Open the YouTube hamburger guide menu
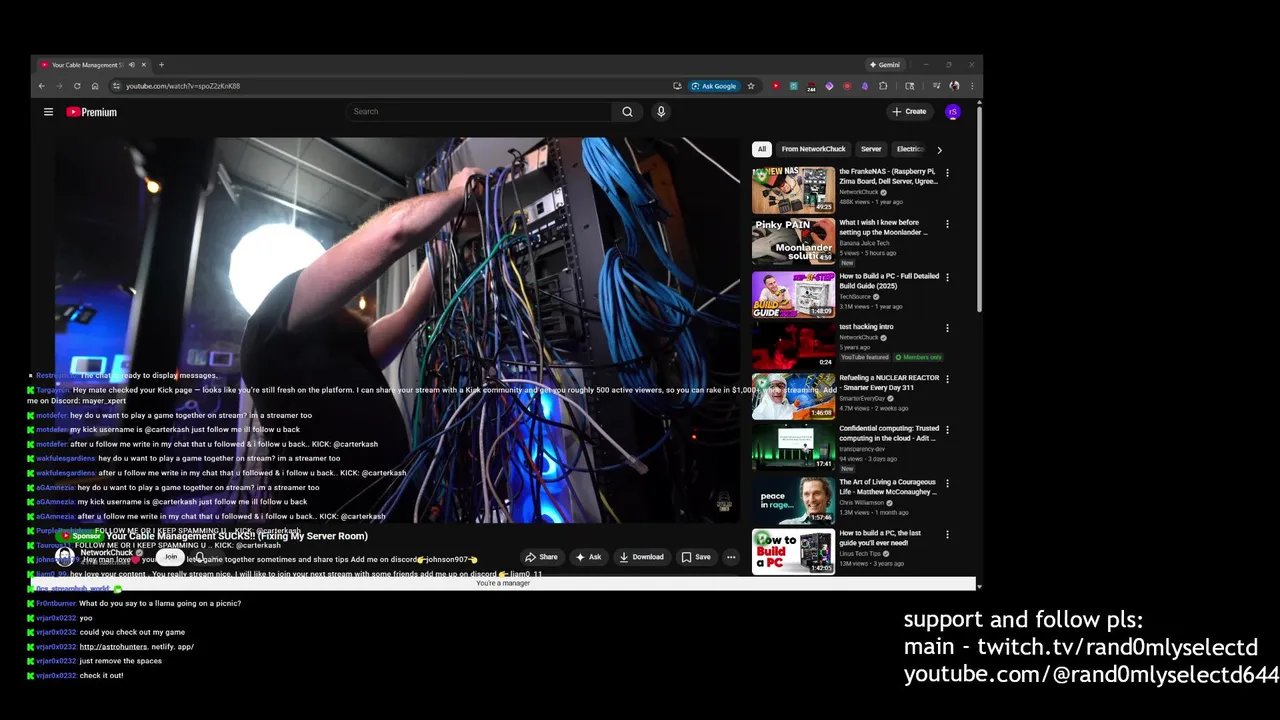1280x720 pixels. coord(48,112)
